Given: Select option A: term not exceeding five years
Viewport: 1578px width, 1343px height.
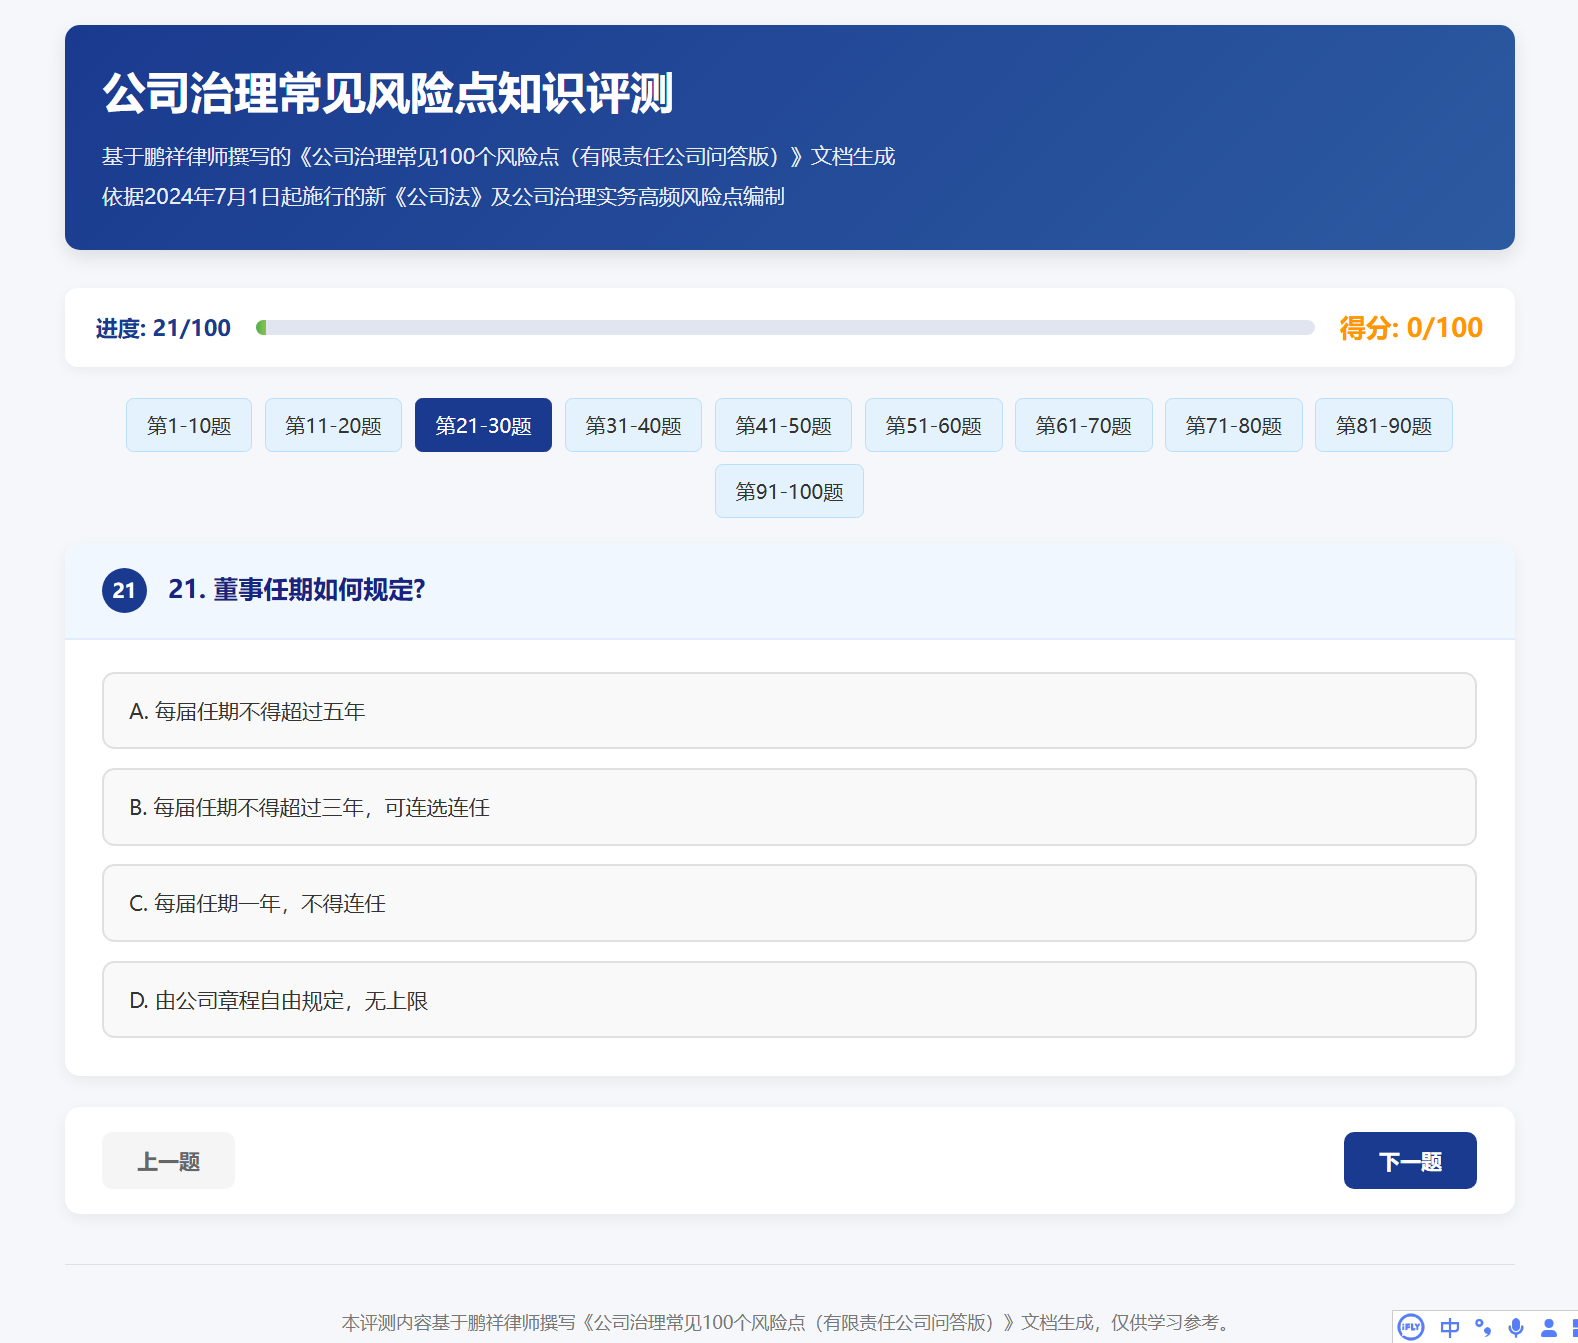Looking at the screenshot, I should tap(789, 711).
